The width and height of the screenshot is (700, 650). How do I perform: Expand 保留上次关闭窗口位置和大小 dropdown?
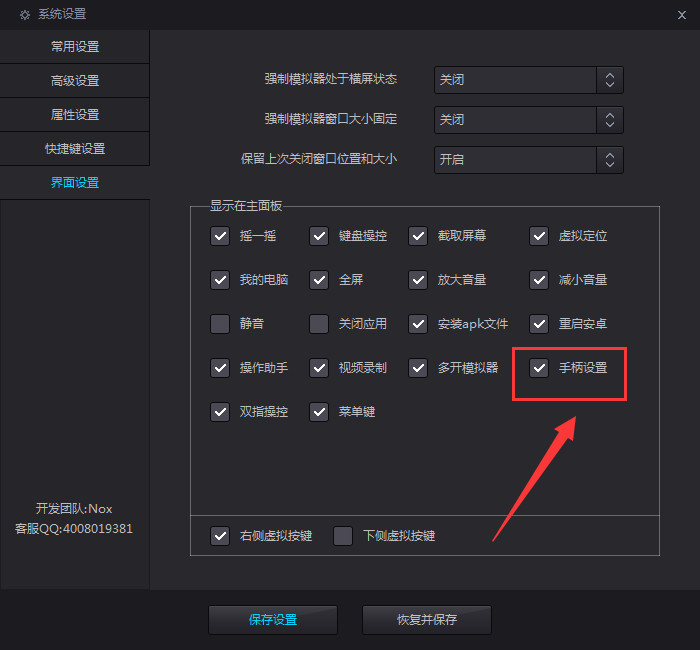coord(529,160)
